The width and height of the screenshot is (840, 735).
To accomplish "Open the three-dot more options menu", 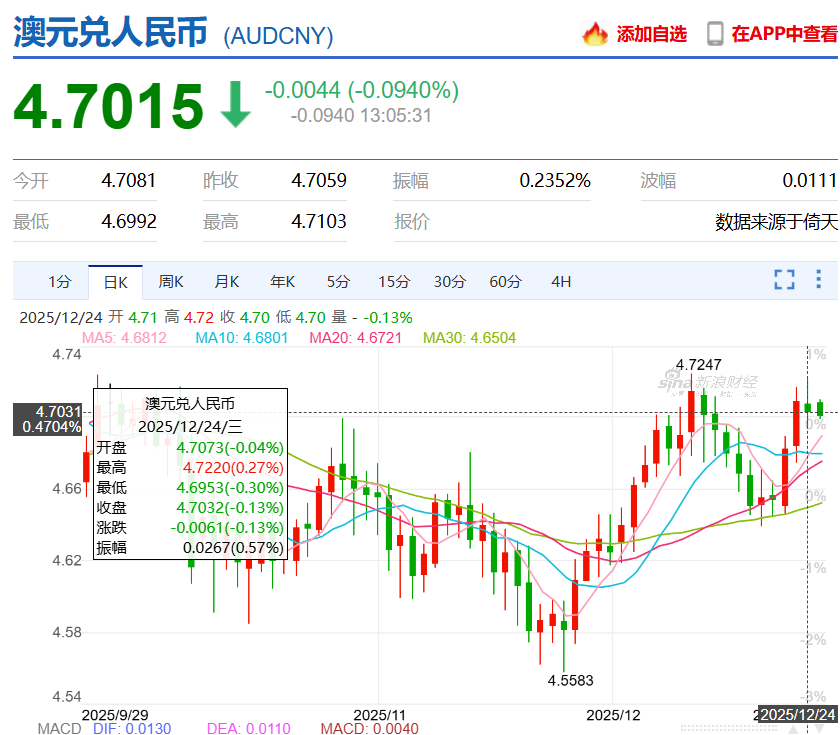I will [822, 280].
